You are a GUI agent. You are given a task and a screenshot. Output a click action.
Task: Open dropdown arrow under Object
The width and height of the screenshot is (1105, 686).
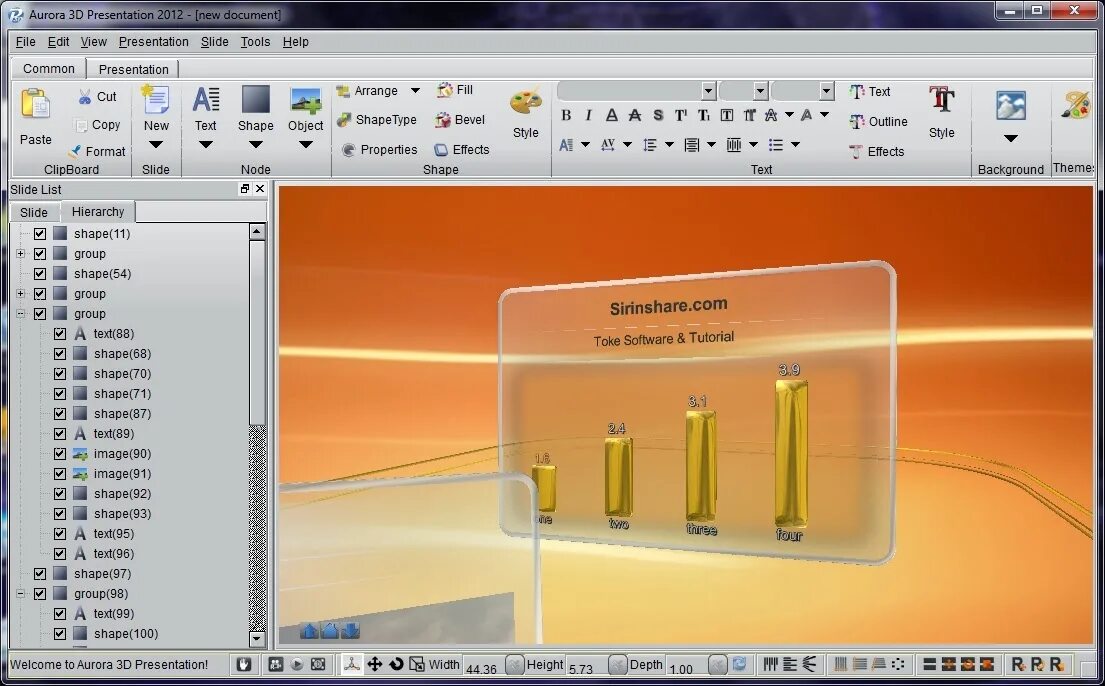[x=305, y=145]
